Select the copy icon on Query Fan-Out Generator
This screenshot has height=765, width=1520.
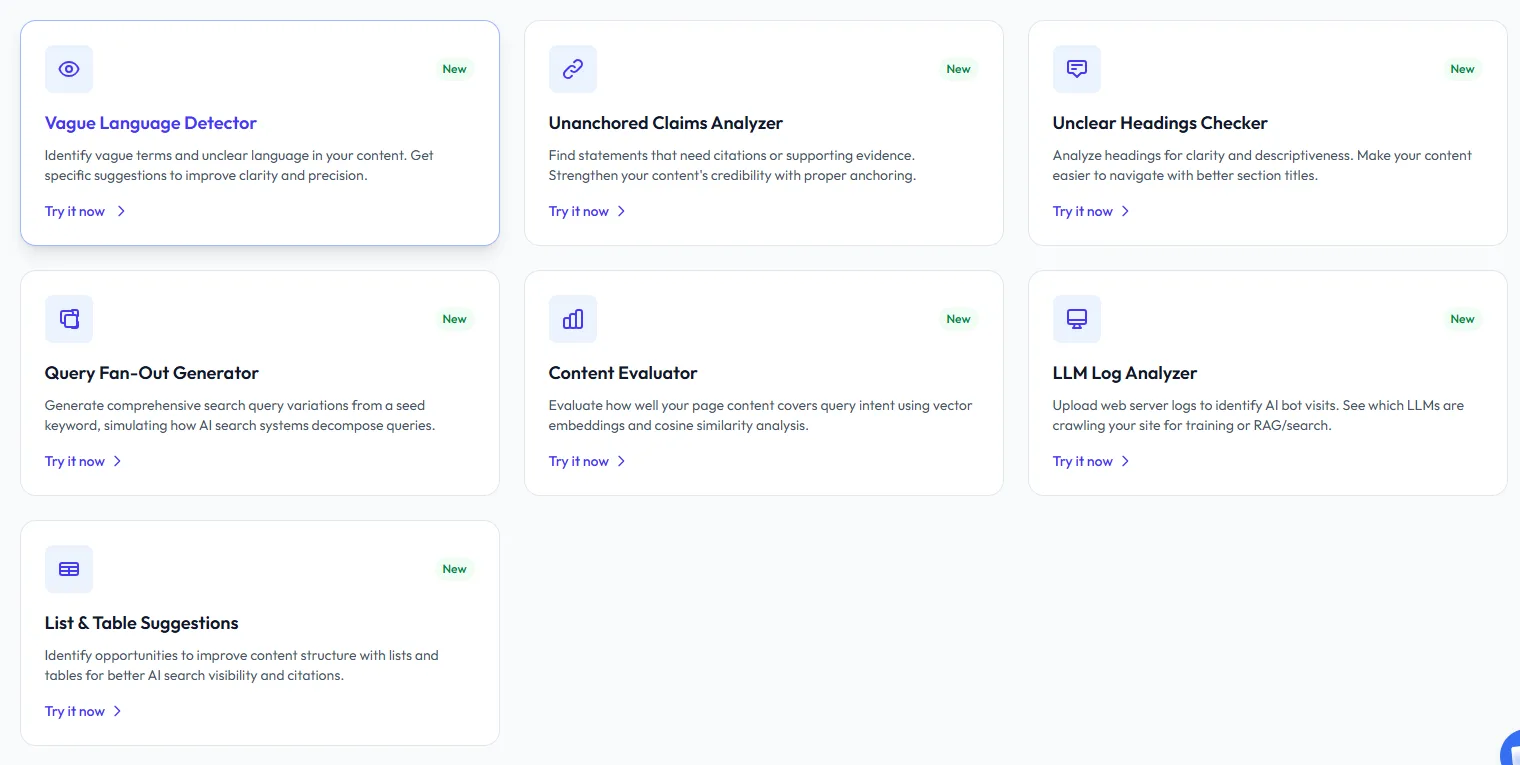[x=68, y=319]
